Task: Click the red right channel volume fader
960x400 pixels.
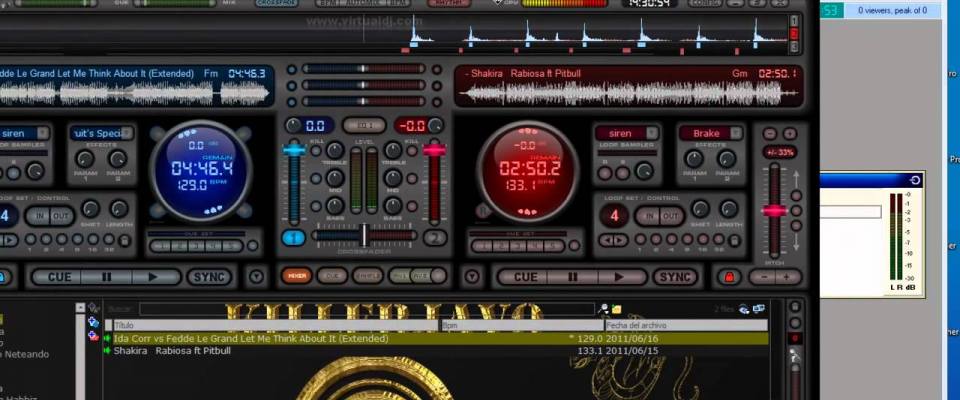Action: point(433,149)
